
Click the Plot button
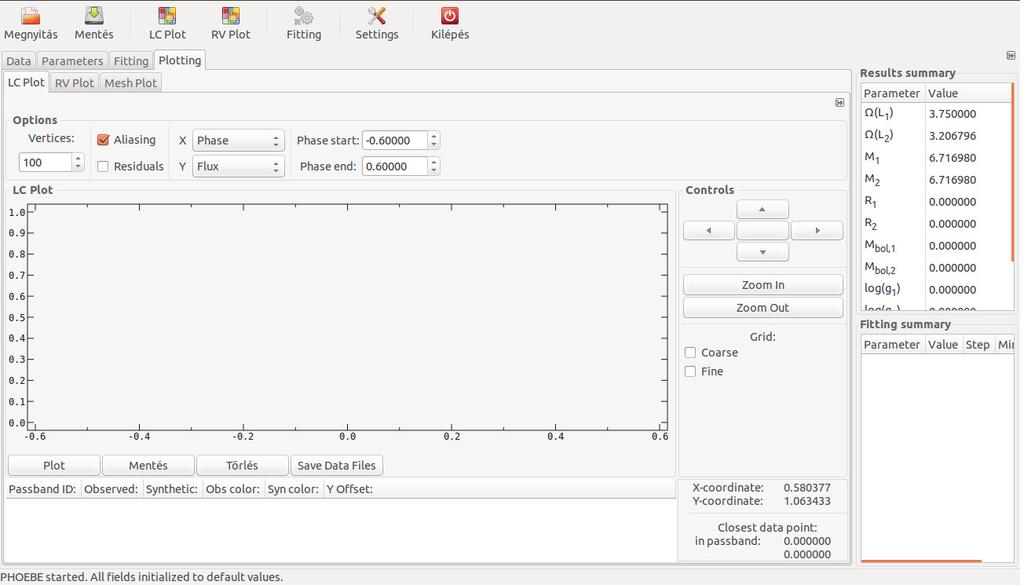(54, 466)
